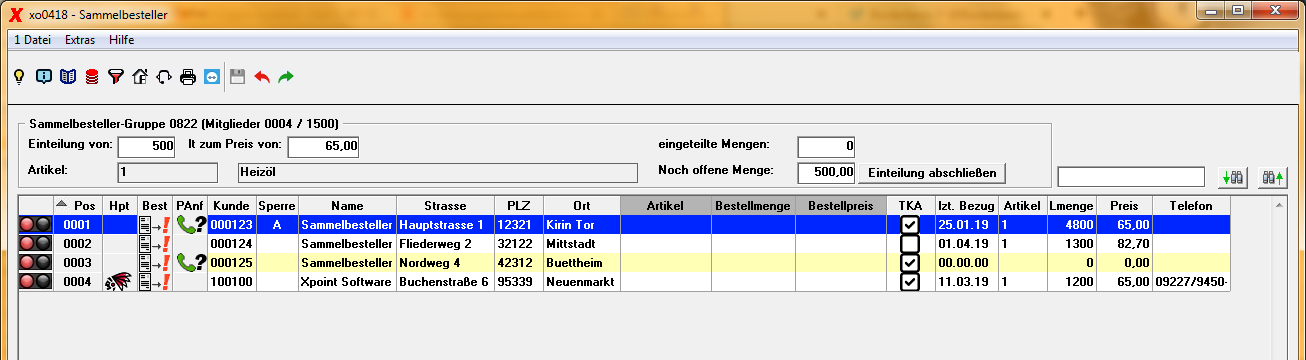The width and height of the screenshot is (1306, 360).
Task: Click order document icon in row 0004
Action: (x=155, y=282)
